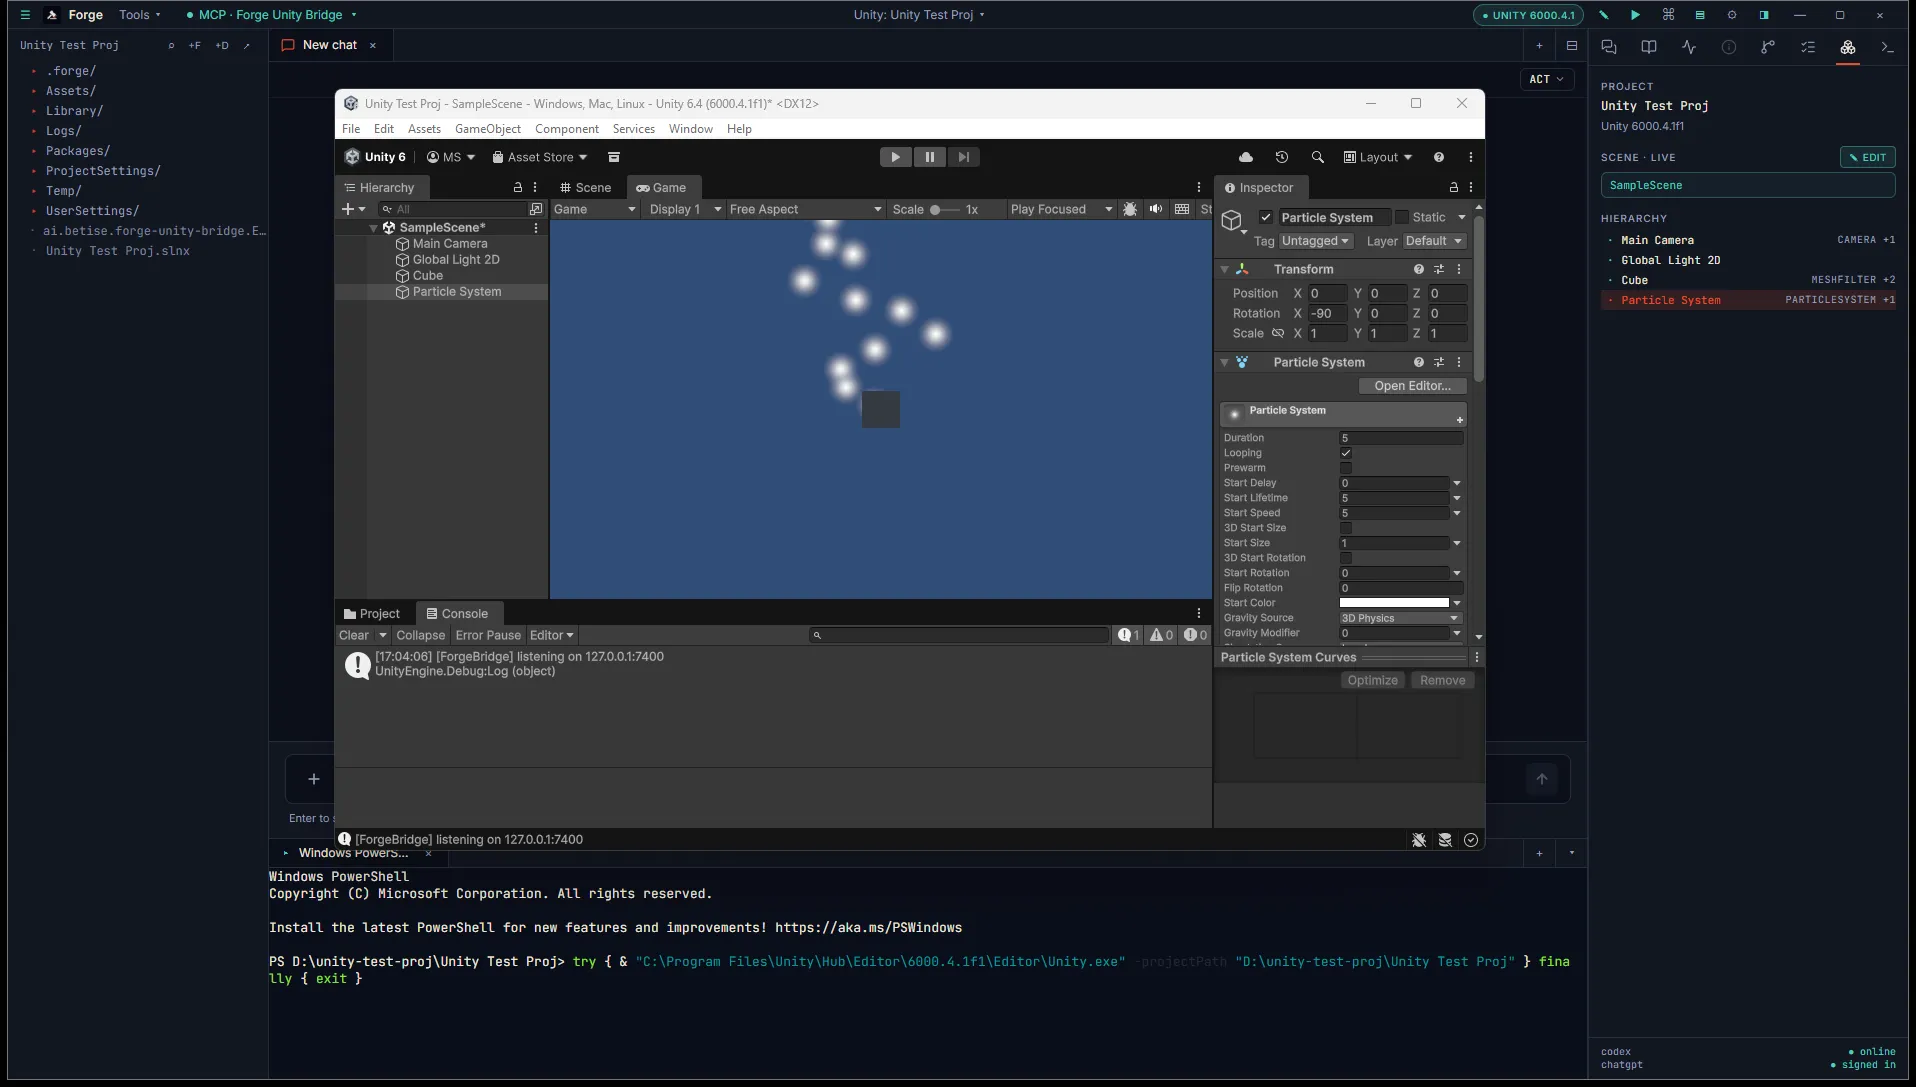Viewport: 1916px width, 1087px height.
Task: Collapse the Transform component foldout
Action: (x=1224, y=269)
